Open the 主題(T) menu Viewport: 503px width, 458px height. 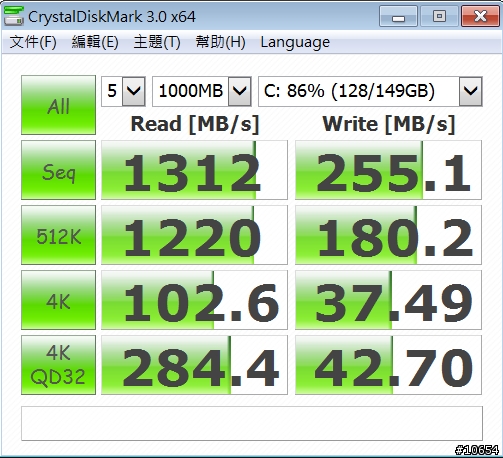point(157,42)
